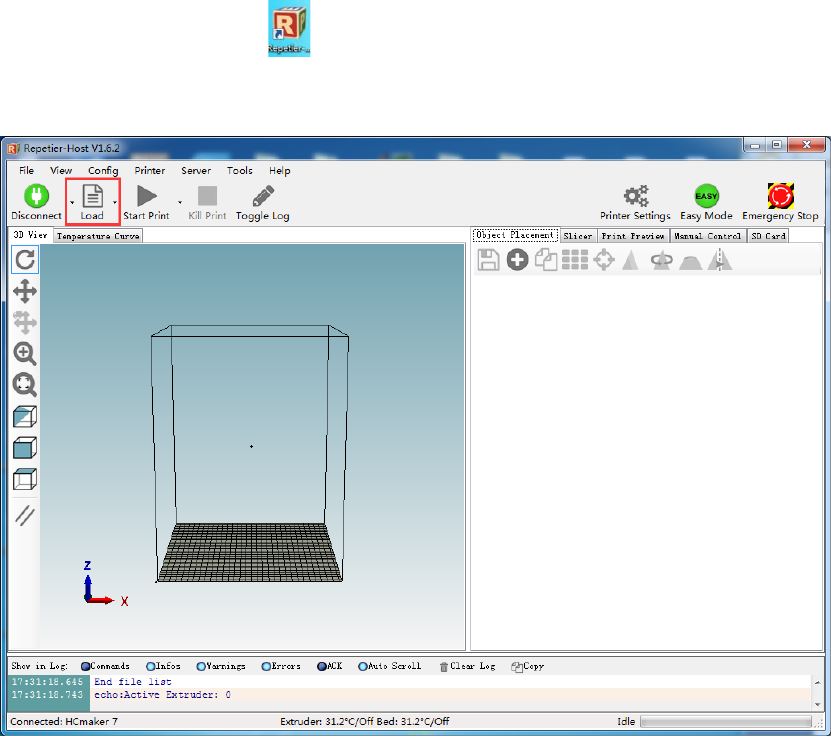Screen dimensions: 831x736
Task: Click 'Connected: HCmaker 7' status text
Action: (64, 722)
